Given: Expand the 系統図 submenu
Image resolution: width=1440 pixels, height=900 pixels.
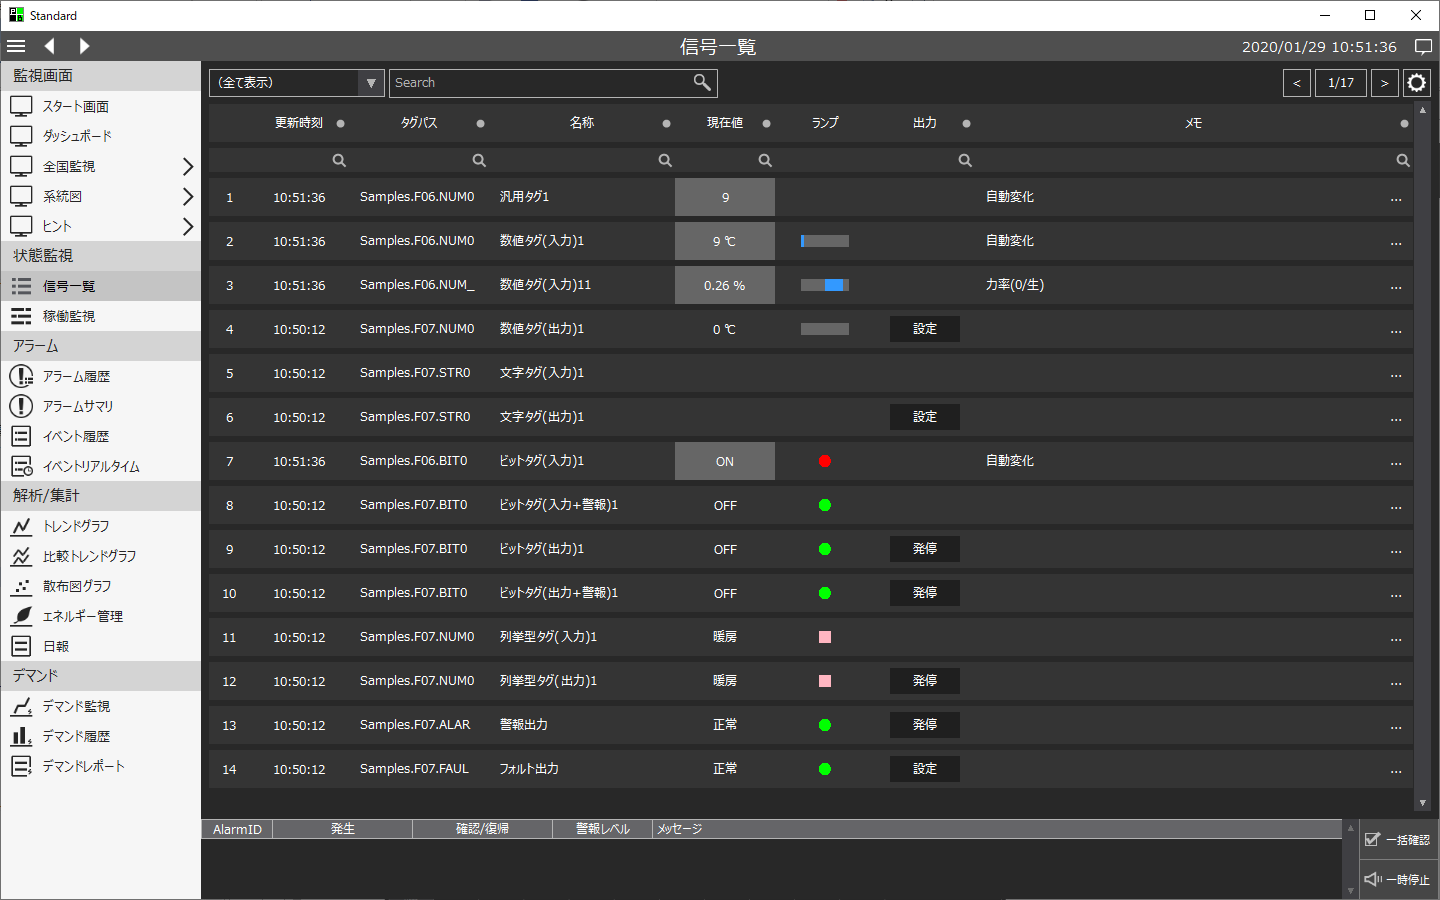Looking at the screenshot, I should [187, 196].
